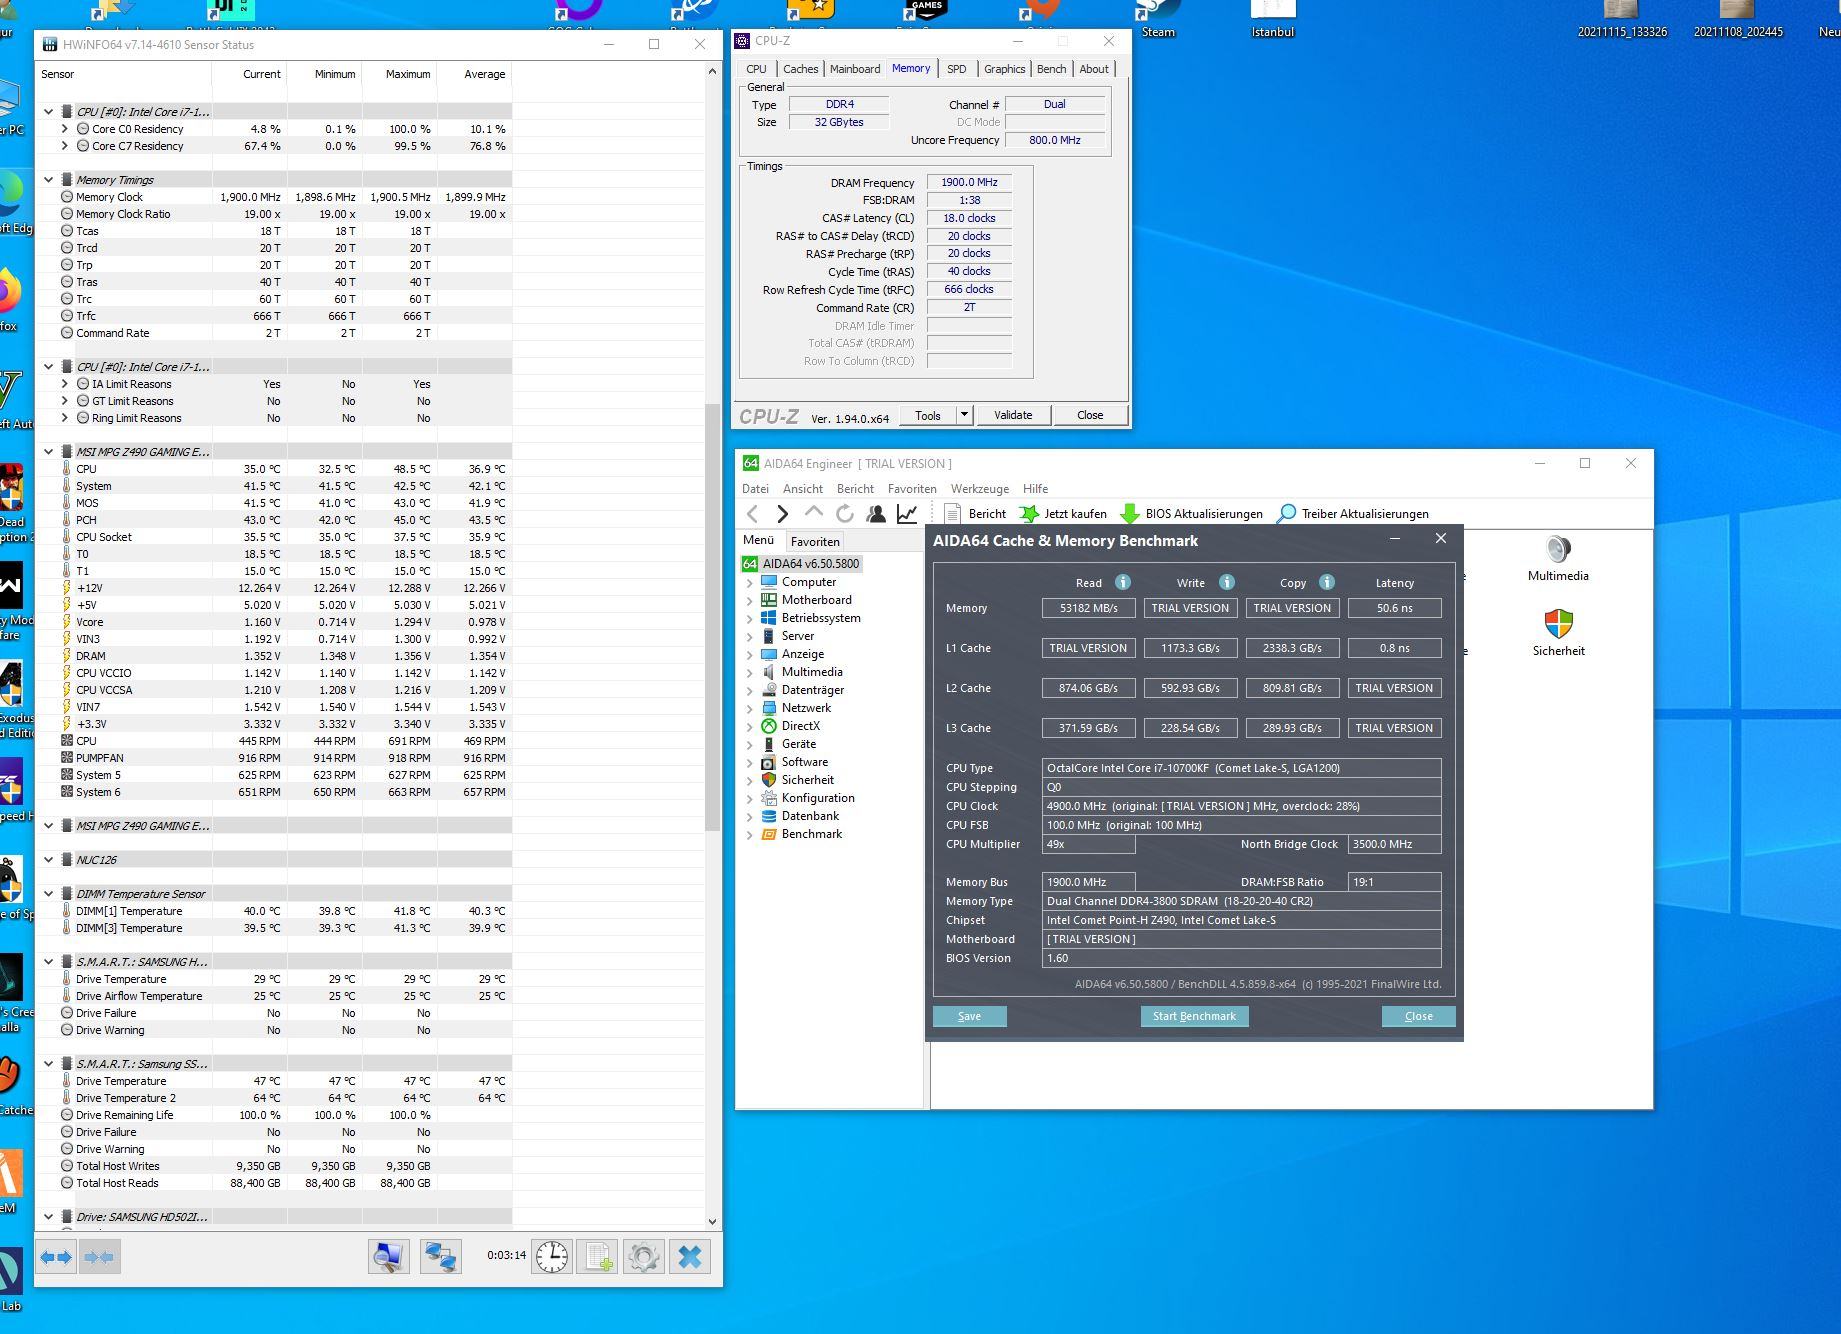Image resolution: width=1841 pixels, height=1334 pixels.
Task: Reset HWiNFO clock timer icon
Action: click(x=551, y=1257)
